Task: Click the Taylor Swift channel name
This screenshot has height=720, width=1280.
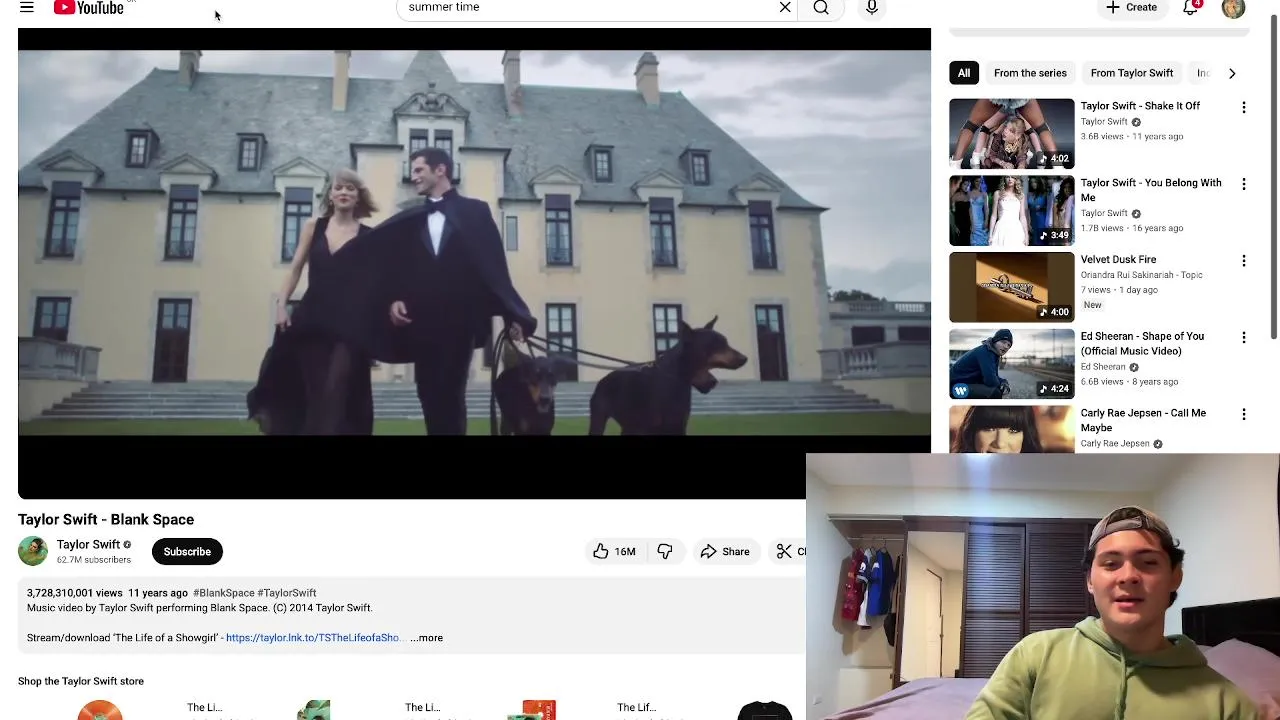Action: 88,544
